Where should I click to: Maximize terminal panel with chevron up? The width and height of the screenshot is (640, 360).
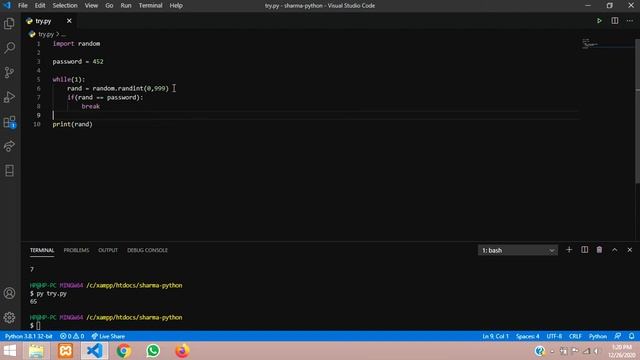615,250
